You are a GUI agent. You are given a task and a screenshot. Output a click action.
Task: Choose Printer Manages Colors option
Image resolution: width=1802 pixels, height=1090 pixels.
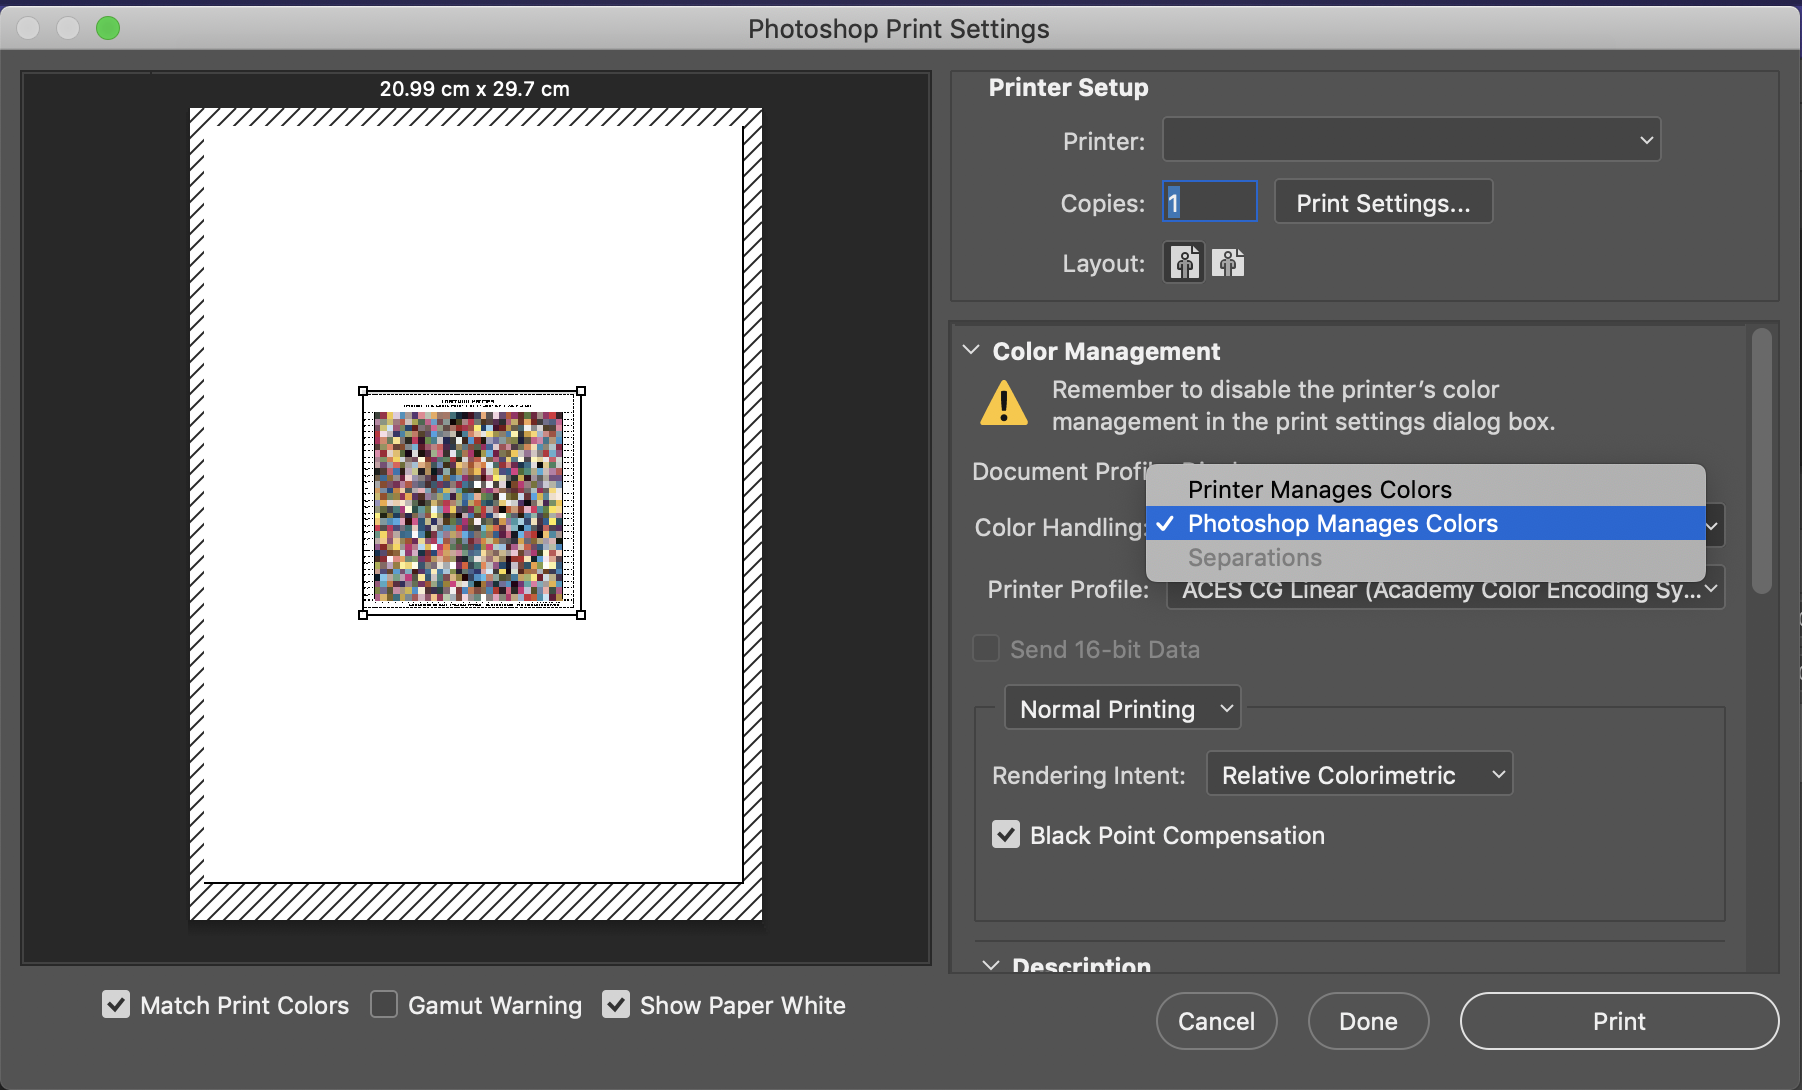tap(1425, 489)
